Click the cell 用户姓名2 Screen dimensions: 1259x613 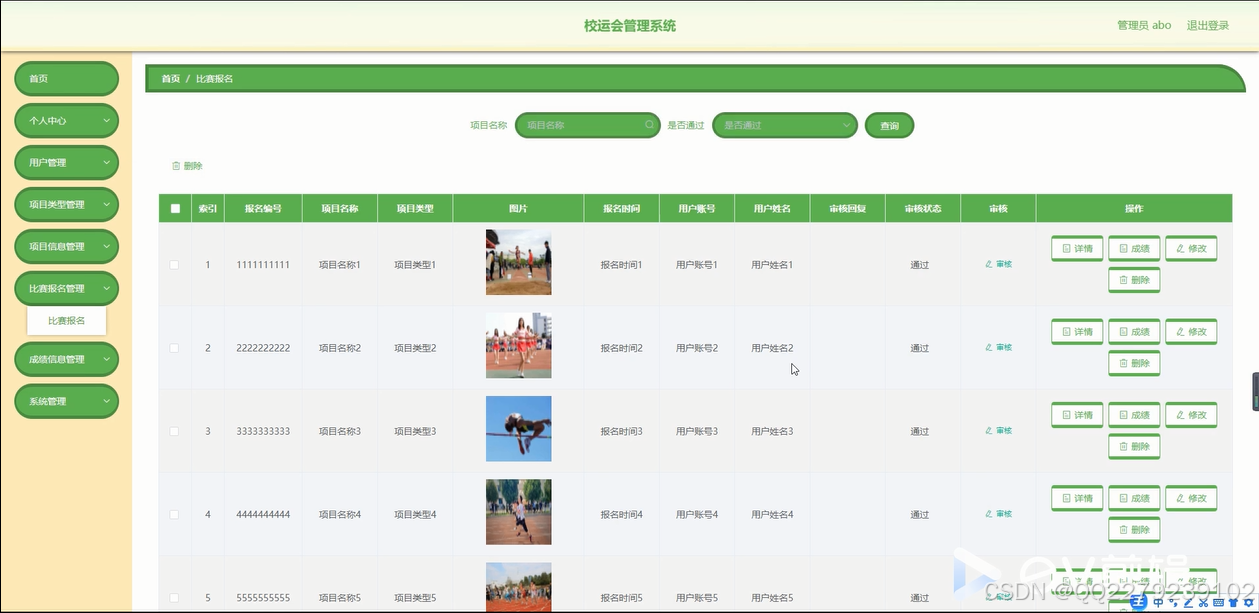(x=772, y=348)
